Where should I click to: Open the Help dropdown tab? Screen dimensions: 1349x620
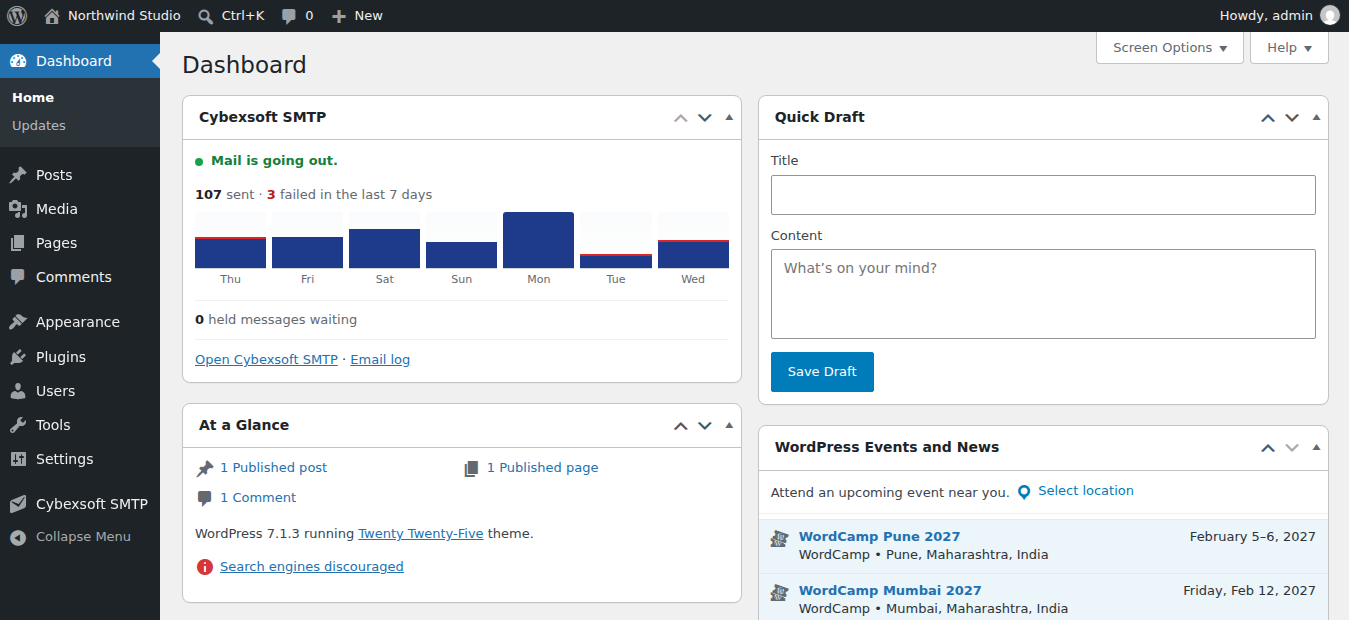point(1289,48)
